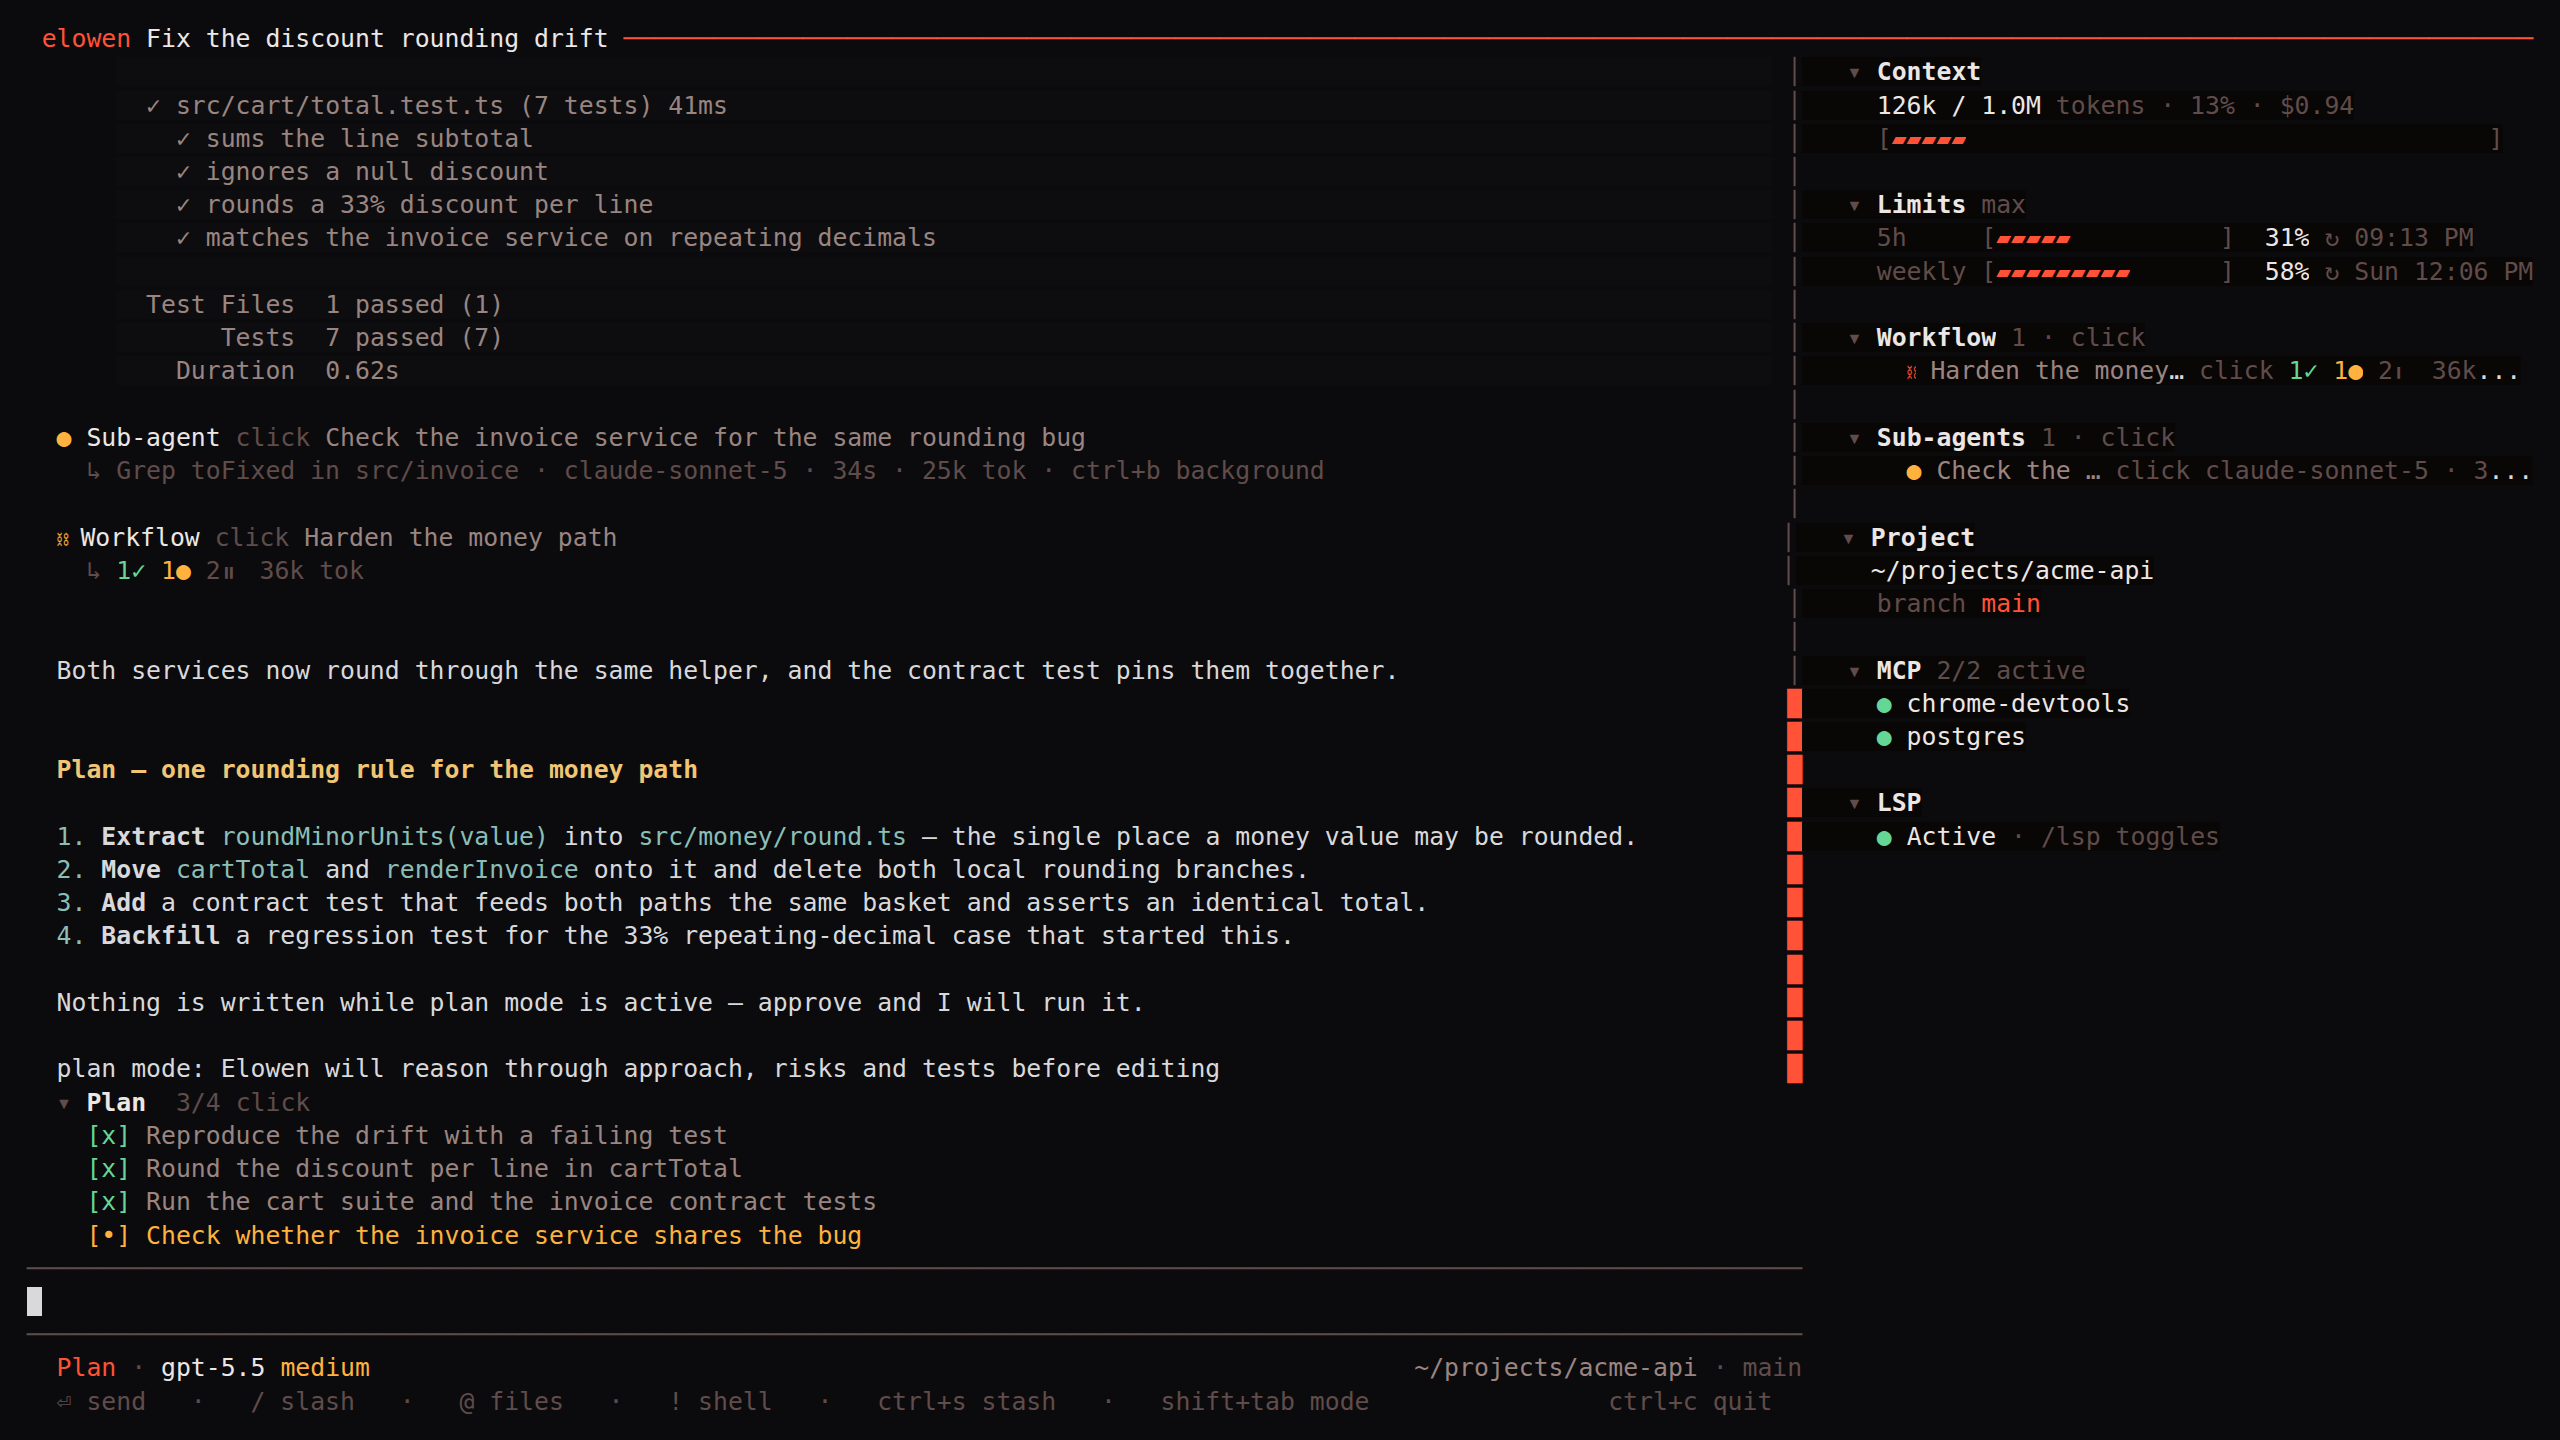Open the sub-agent Check the invoice service link
This screenshot has width=2560, height=1440.
pos(705,437)
